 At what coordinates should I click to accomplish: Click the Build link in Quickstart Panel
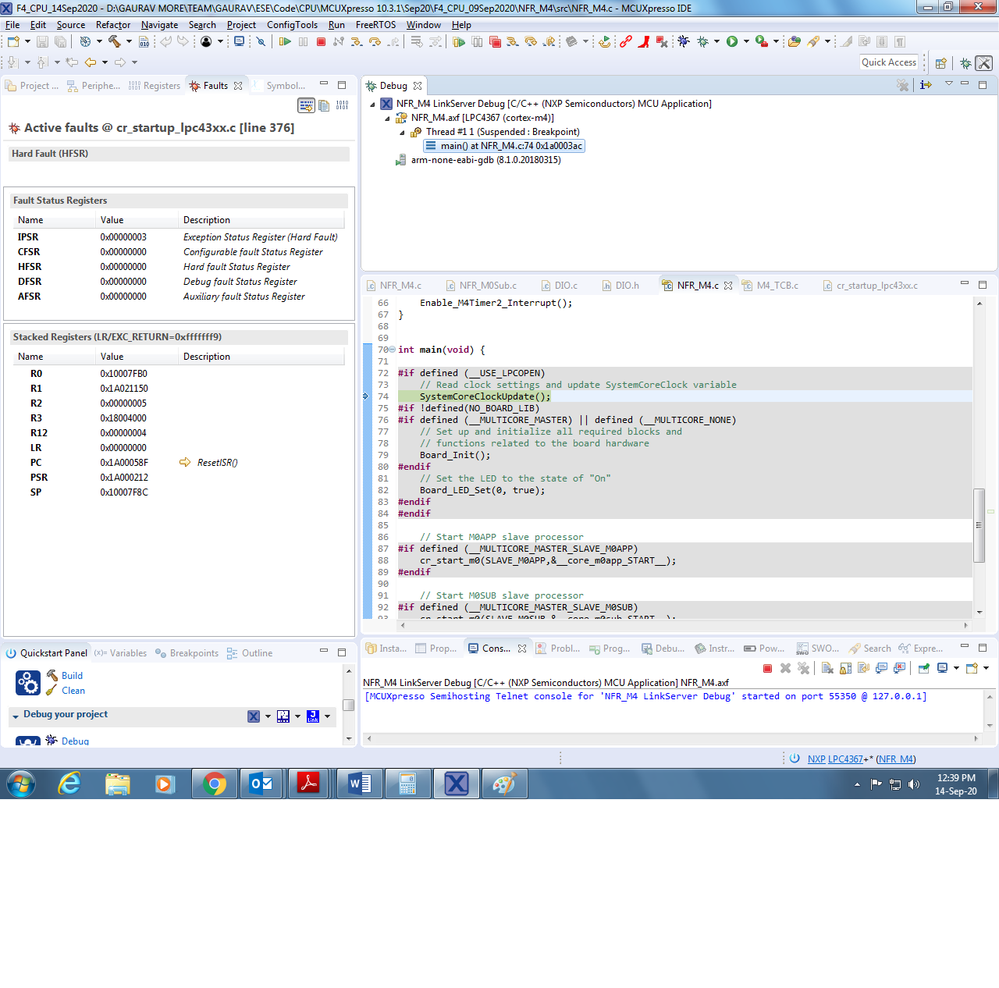[x=72, y=675]
